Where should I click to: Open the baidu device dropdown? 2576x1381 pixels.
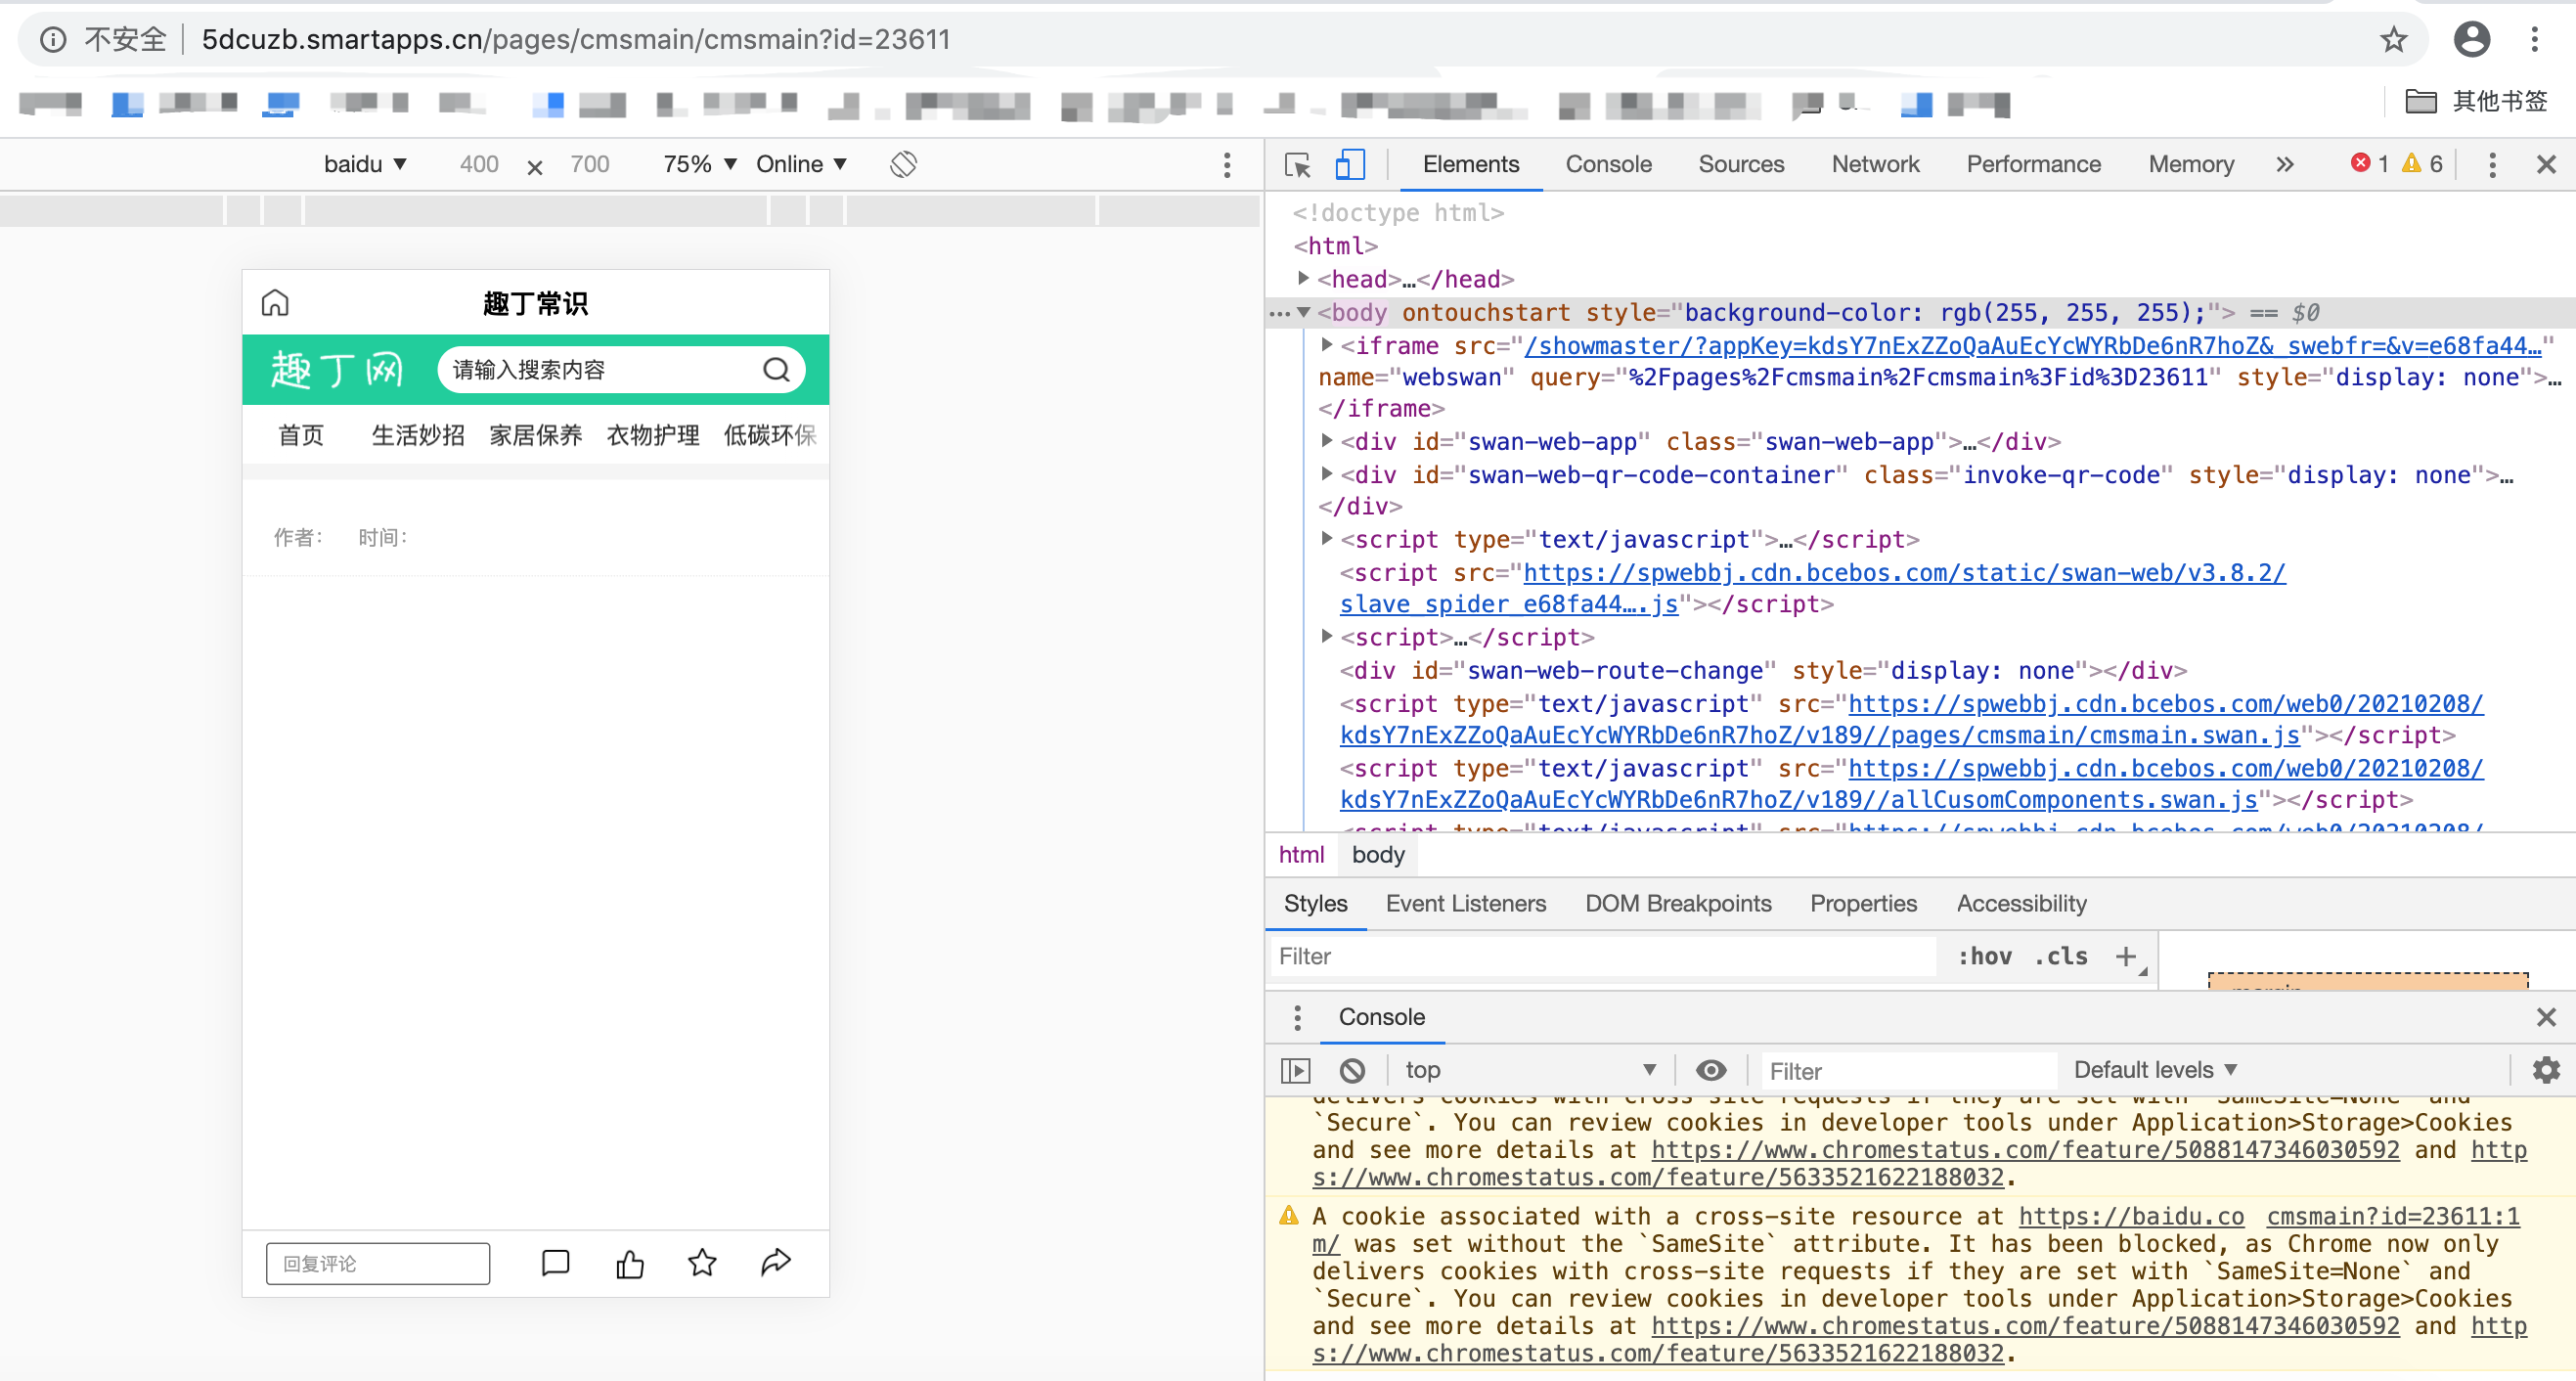[365, 164]
